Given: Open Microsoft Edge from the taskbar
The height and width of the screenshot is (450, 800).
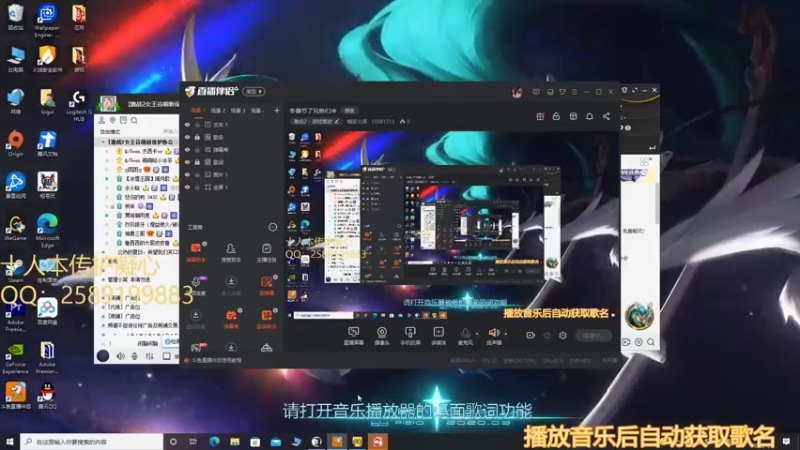Looking at the screenshot, I should [x=214, y=442].
